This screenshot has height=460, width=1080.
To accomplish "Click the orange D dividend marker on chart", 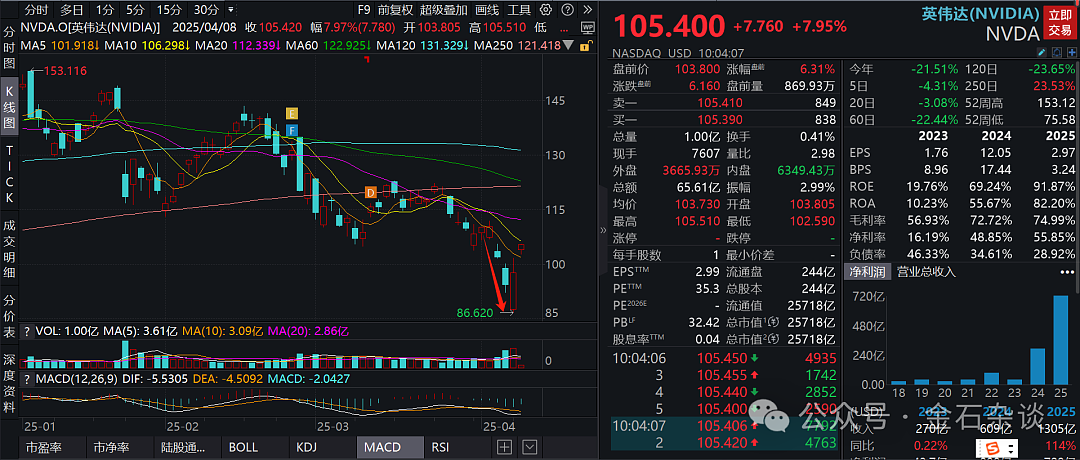I will [x=369, y=192].
